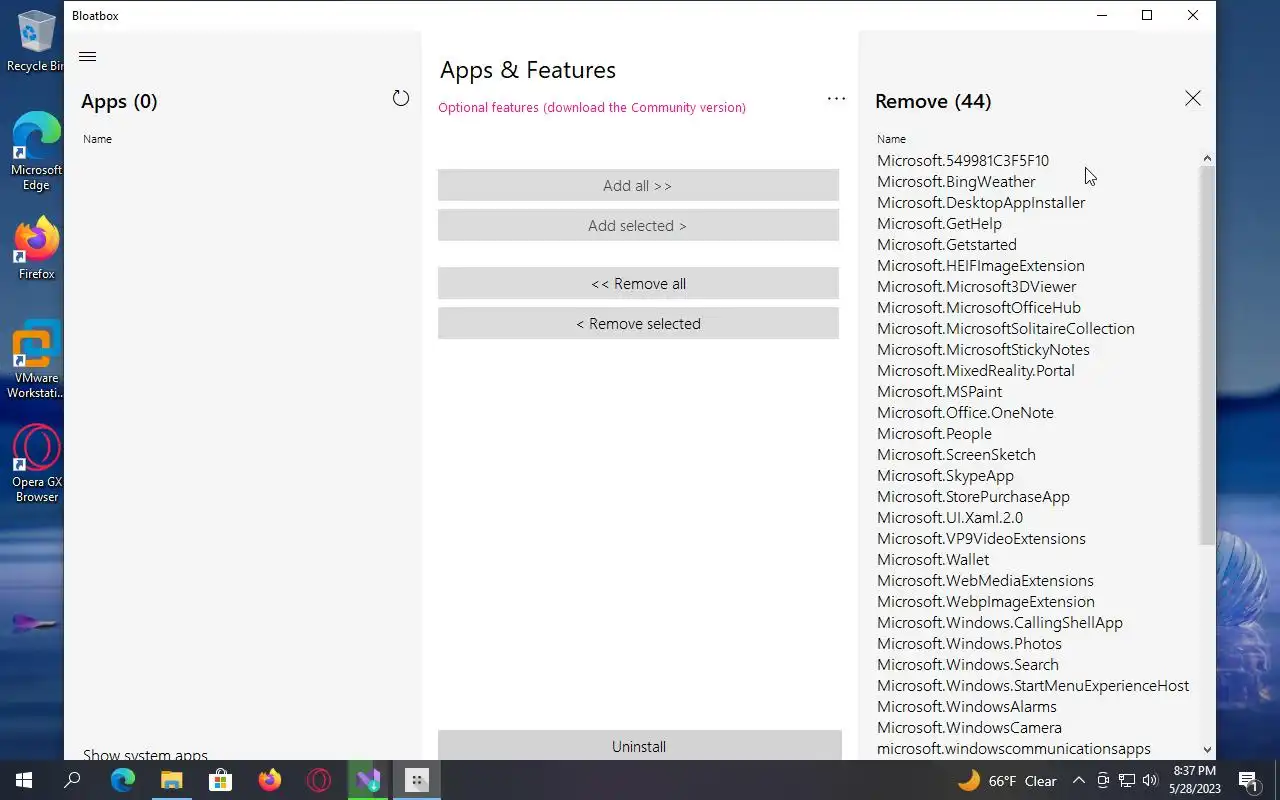The width and height of the screenshot is (1280, 800).
Task: Close the Remove panel
Action: (x=1193, y=98)
